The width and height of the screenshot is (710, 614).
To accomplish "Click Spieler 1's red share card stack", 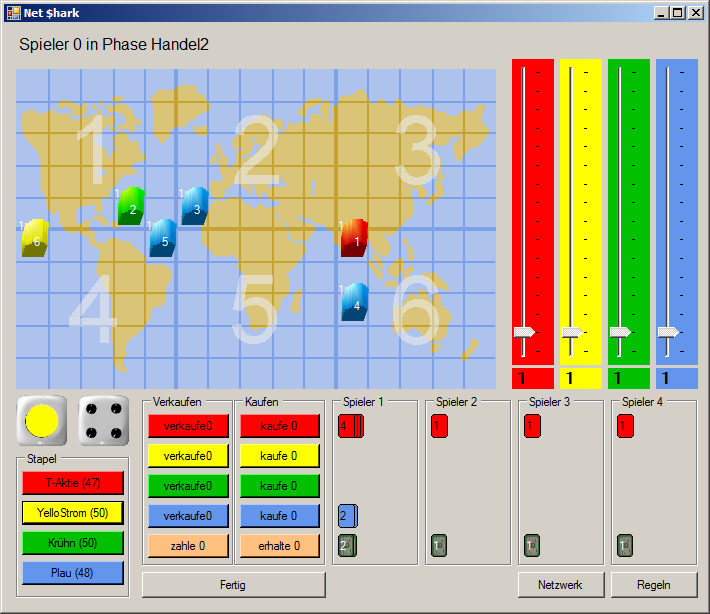I will [x=350, y=426].
